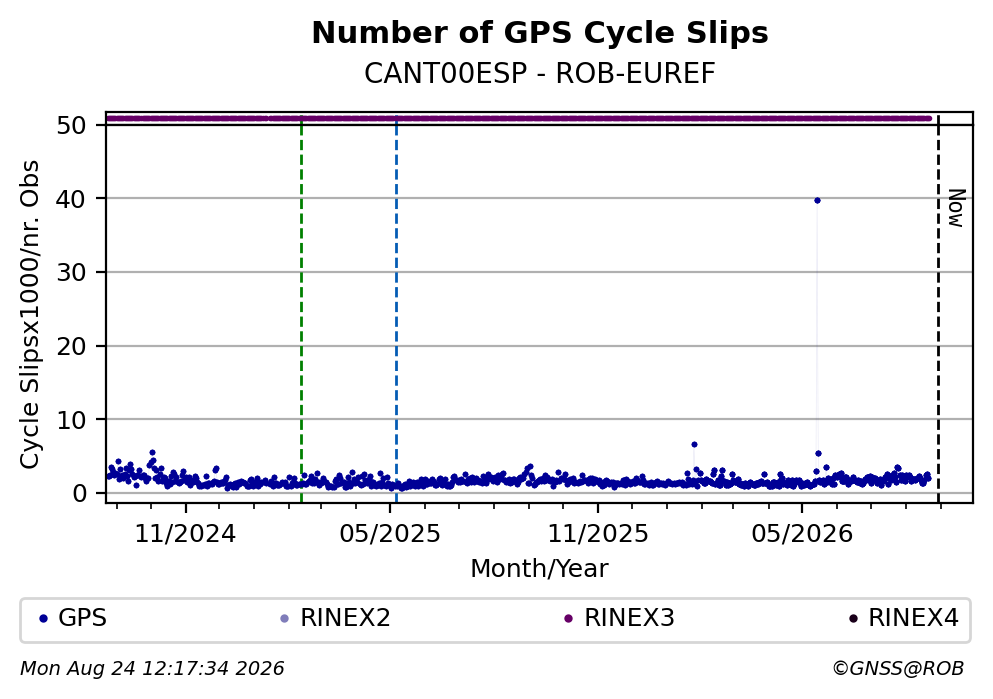Select the RINEX3 legend label

pyautogui.click(x=629, y=618)
